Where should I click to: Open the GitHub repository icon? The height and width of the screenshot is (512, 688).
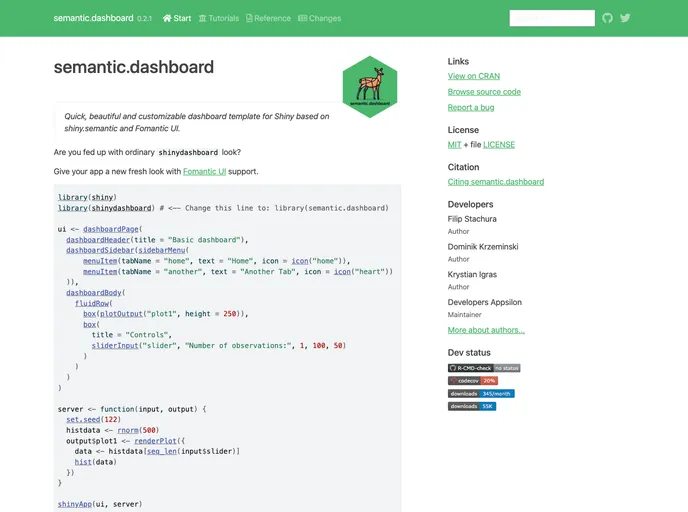[607, 18]
